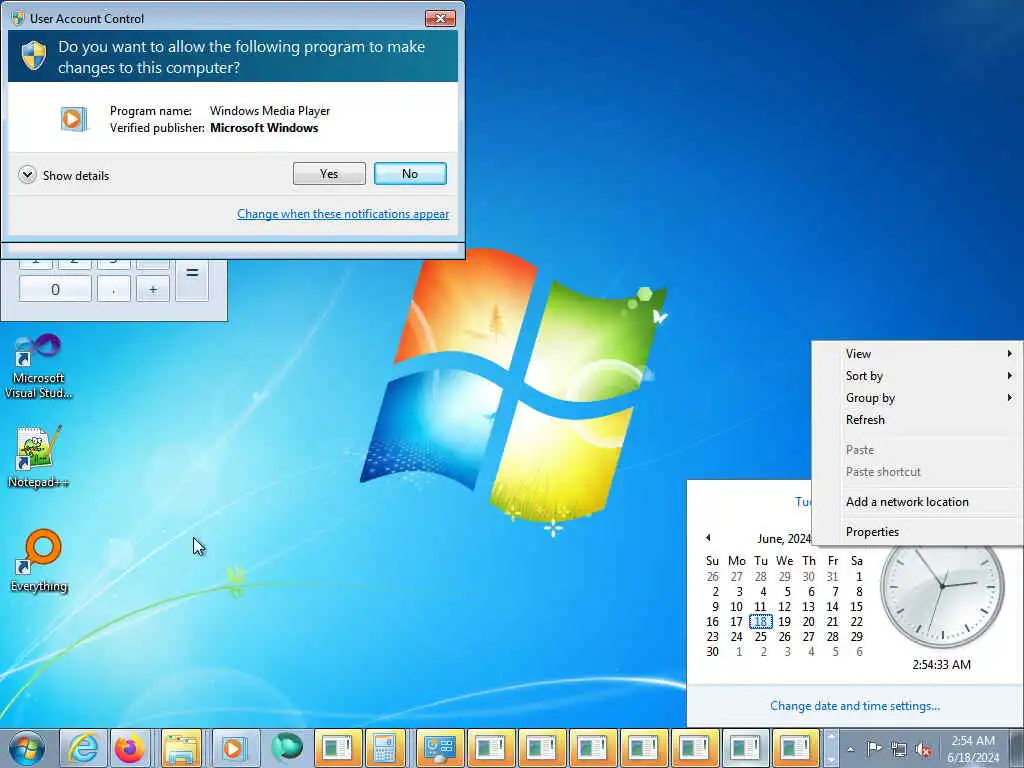Click the plus key in Calculator
1024x768 pixels.
click(153, 289)
